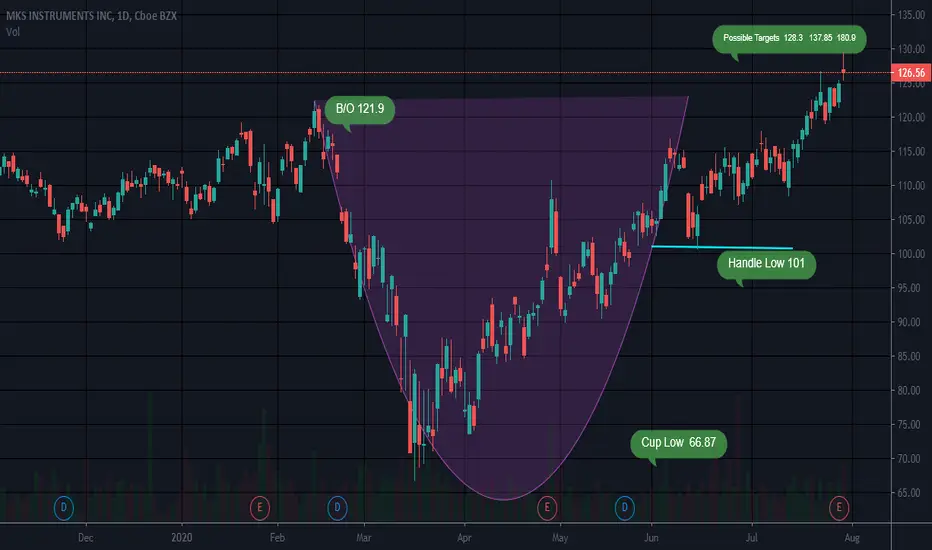Click the 75.00 price axis label
Image resolution: width=932 pixels, height=550 pixels.
click(x=911, y=425)
